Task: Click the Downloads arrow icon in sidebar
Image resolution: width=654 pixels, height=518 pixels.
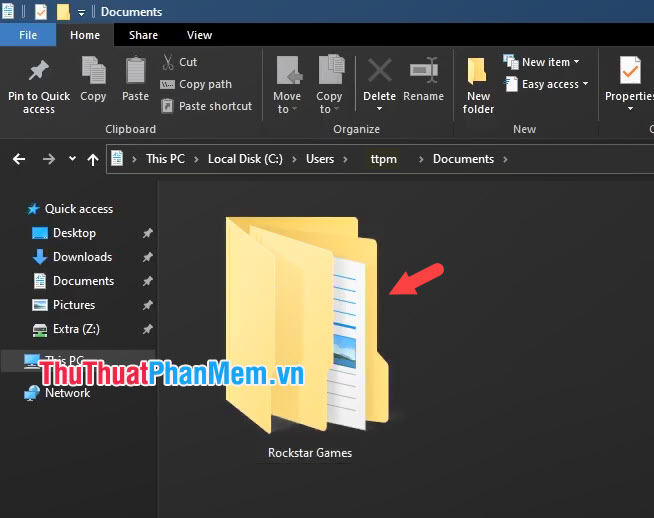Action: 40,257
